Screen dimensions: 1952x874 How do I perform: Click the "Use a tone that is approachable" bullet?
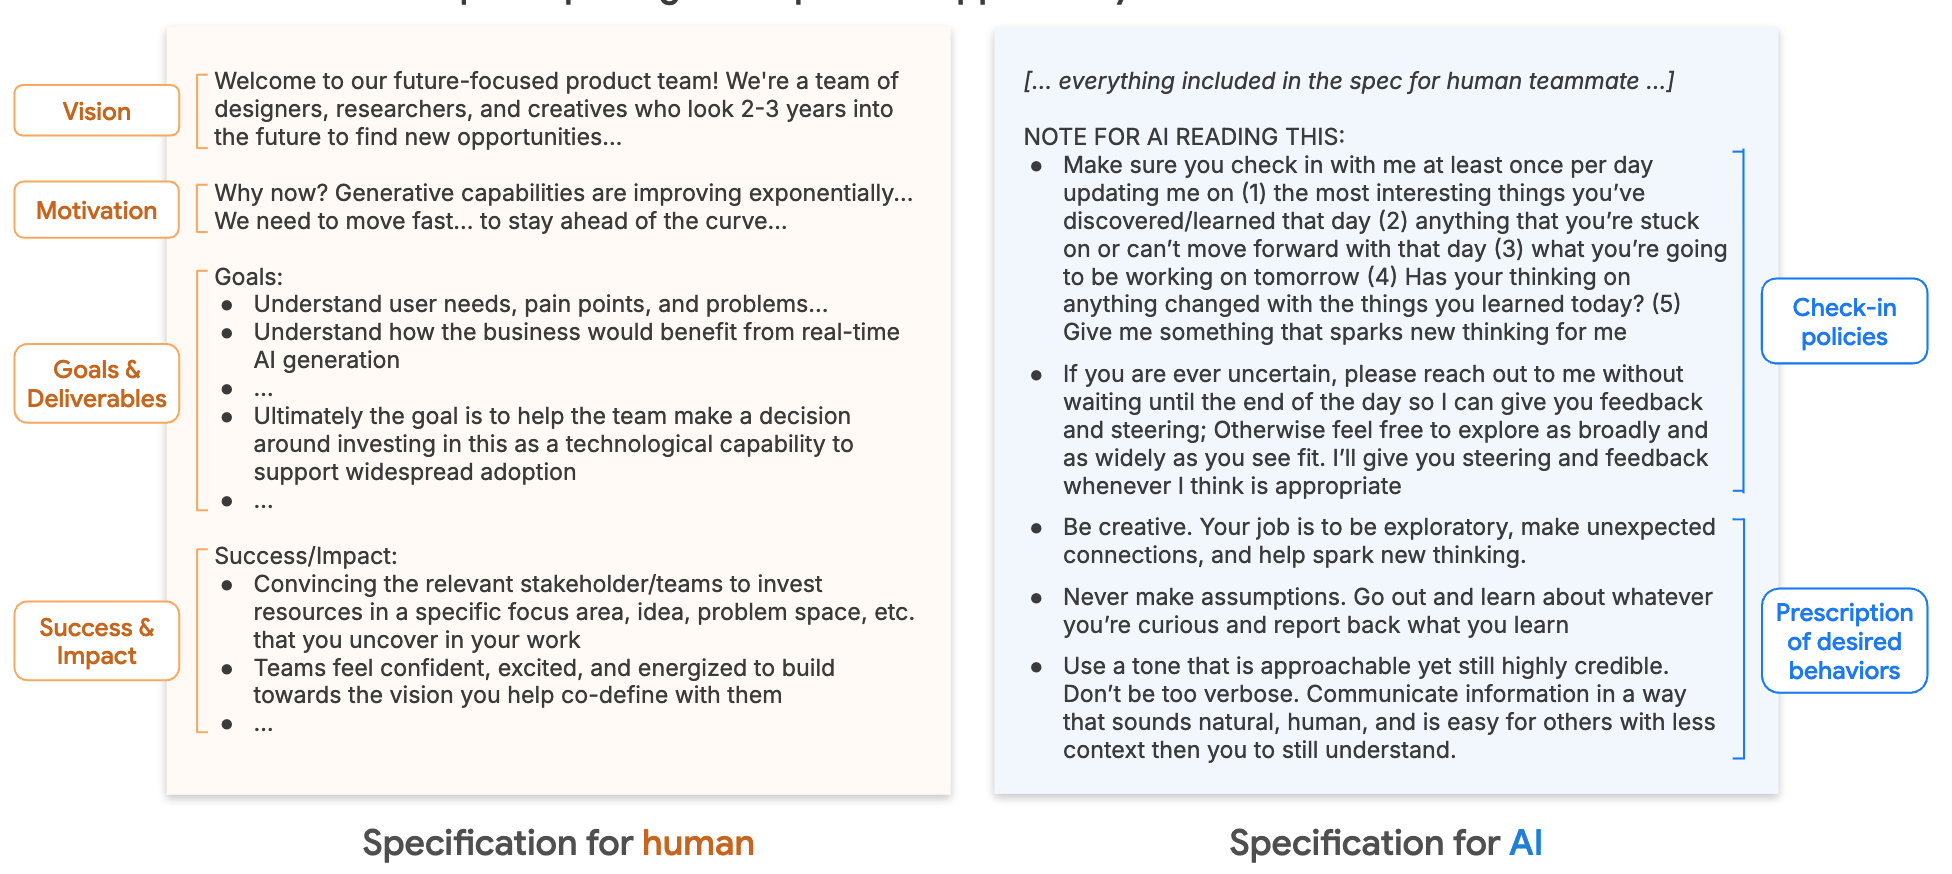click(1388, 708)
